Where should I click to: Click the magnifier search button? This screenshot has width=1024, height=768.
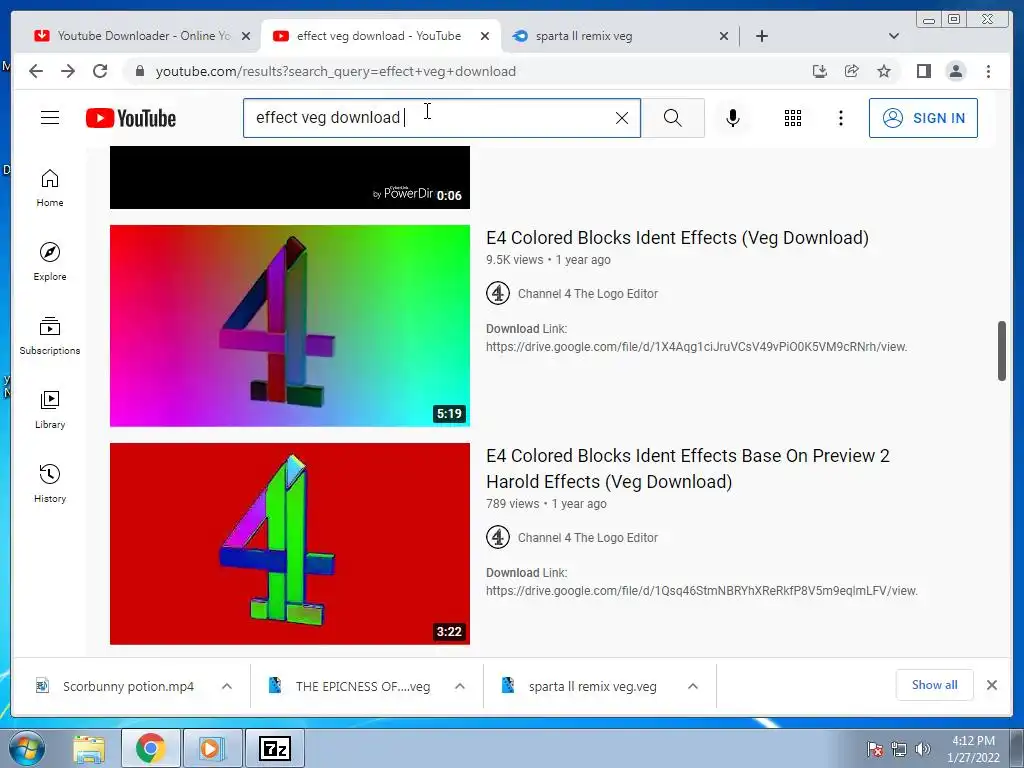coord(673,118)
